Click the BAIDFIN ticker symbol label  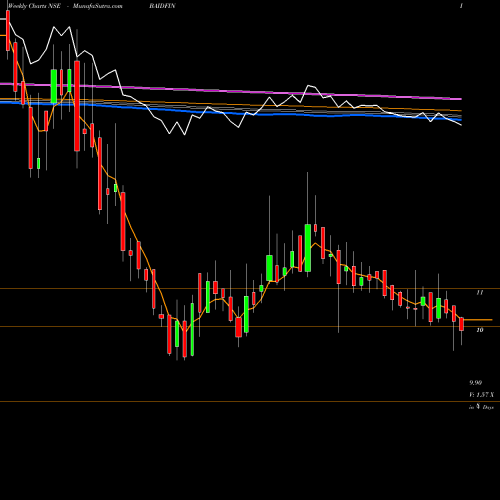tap(162, 6)
